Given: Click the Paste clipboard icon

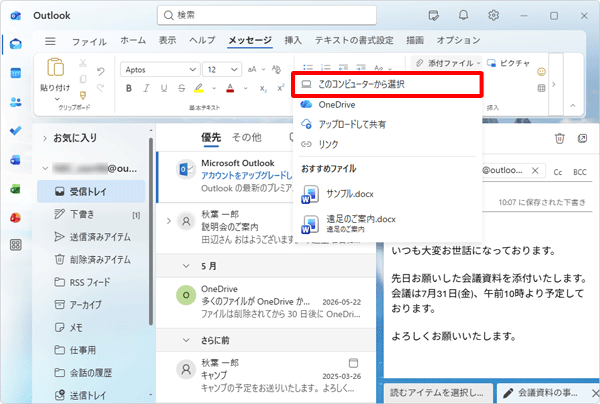Looking at the screenshot, I should pyautogui.click(x=55, y=67).
